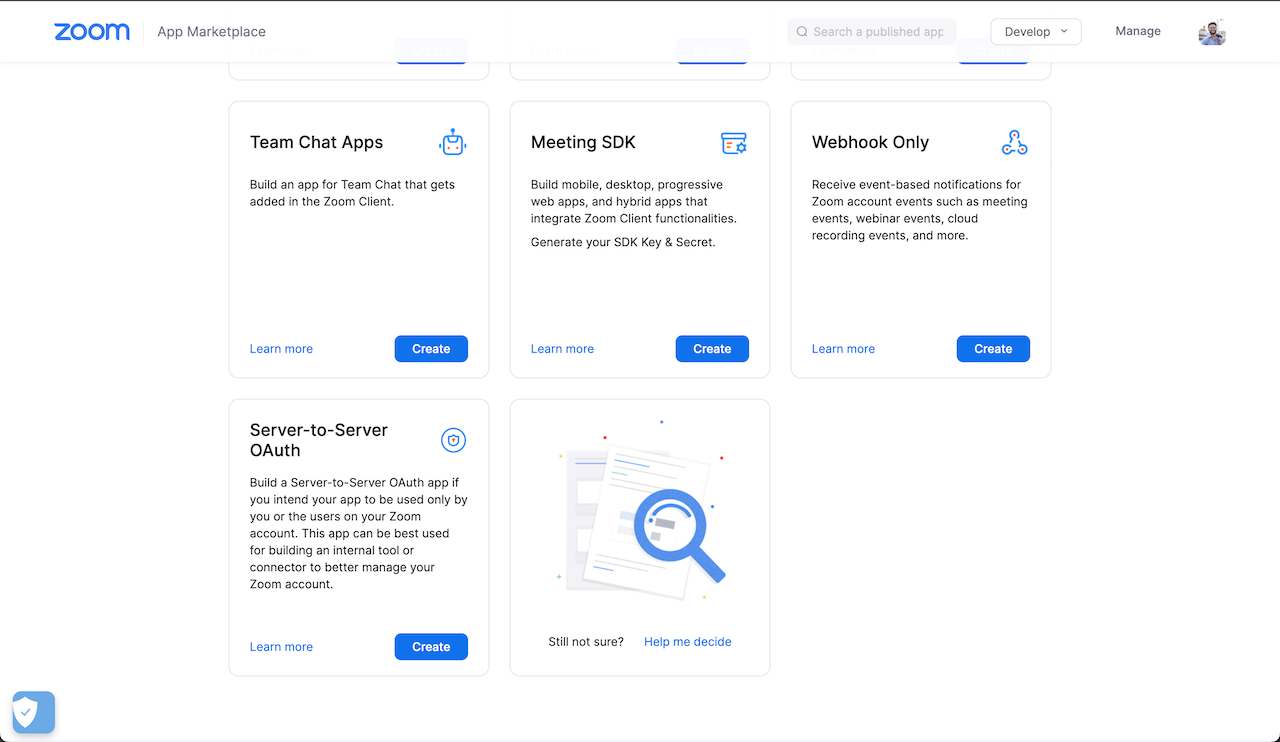Open the blue shield privacy badge
Viewport: 1280px width, 742px height.
[x=34, y=712]
